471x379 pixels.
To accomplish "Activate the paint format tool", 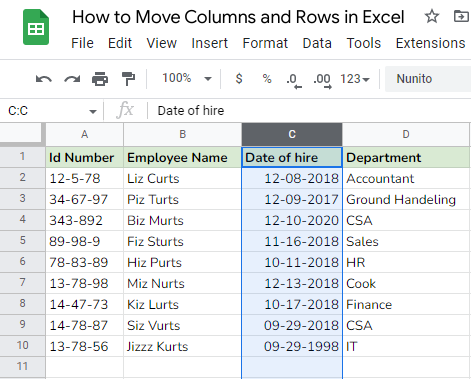I will coord(128,79).
